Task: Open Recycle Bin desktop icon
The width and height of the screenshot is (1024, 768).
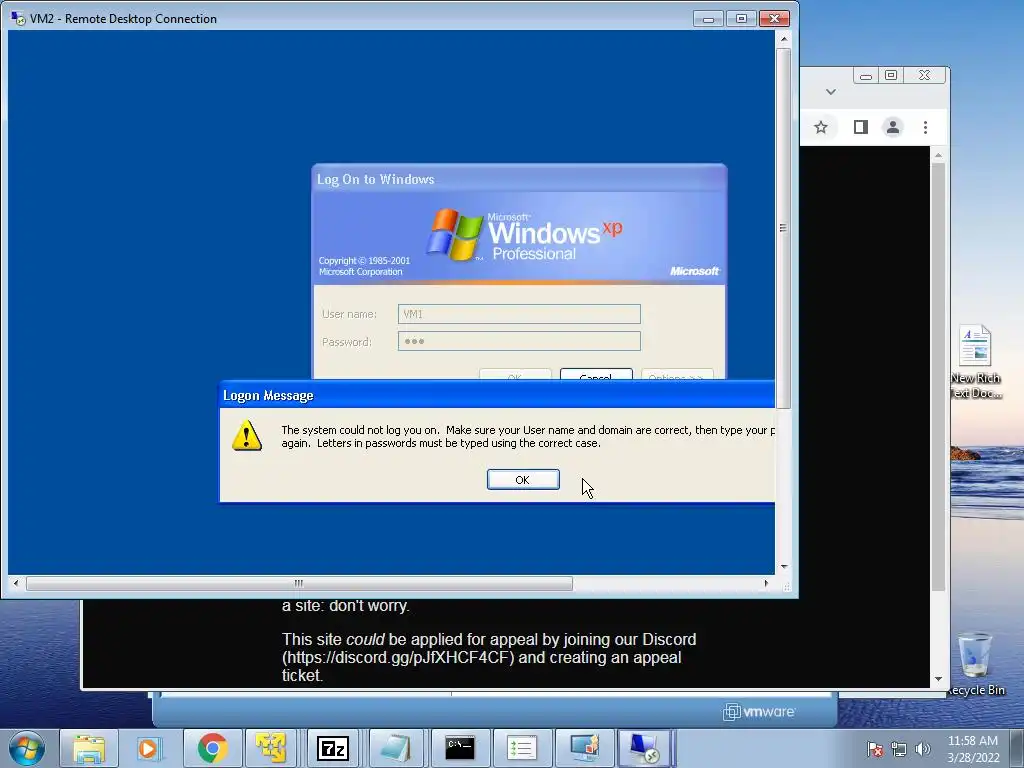Action: pyautogui.click(x=975, y=664)
